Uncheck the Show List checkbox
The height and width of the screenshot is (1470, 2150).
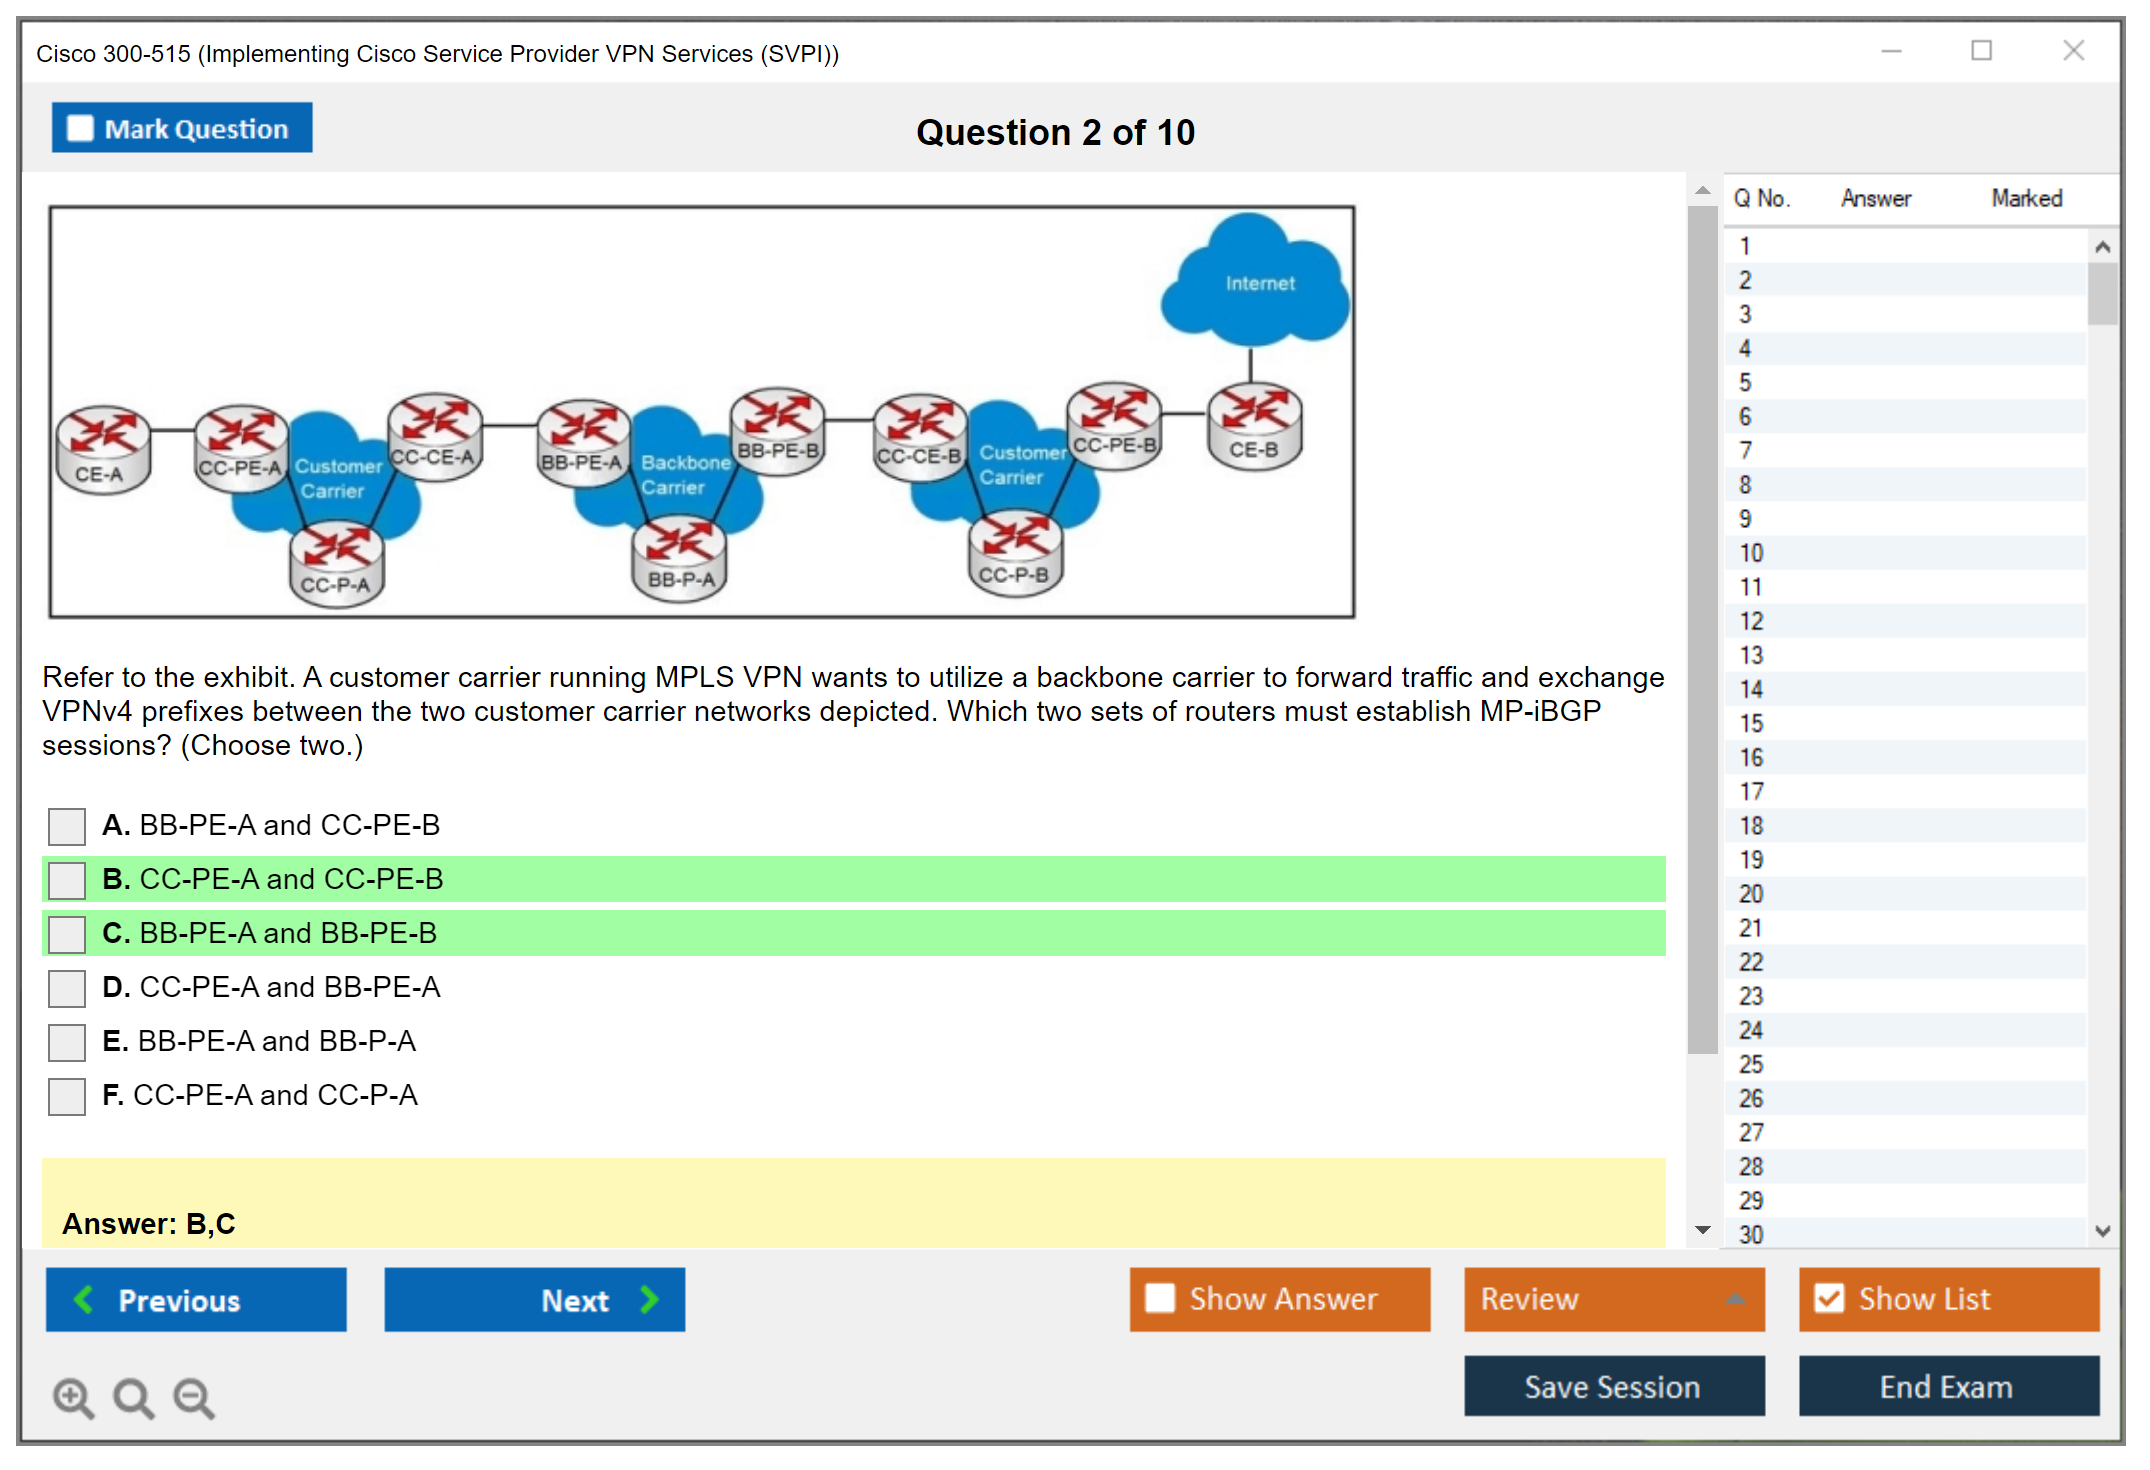(1829, 1298)
